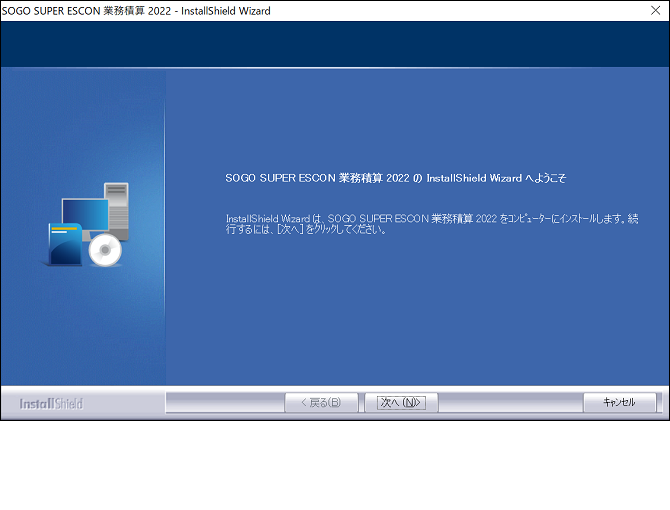Click the キャンセル cancel button
The image size is (670, 510).
[619, 402]
